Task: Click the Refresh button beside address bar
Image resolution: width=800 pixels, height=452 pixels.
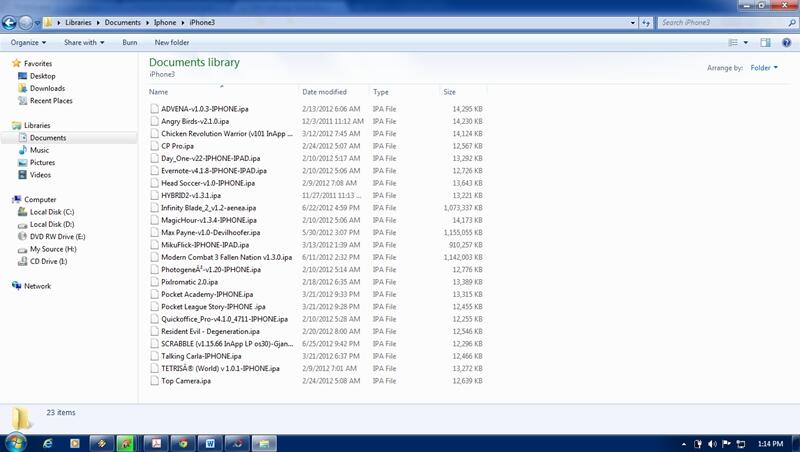Action: point(646,22)
